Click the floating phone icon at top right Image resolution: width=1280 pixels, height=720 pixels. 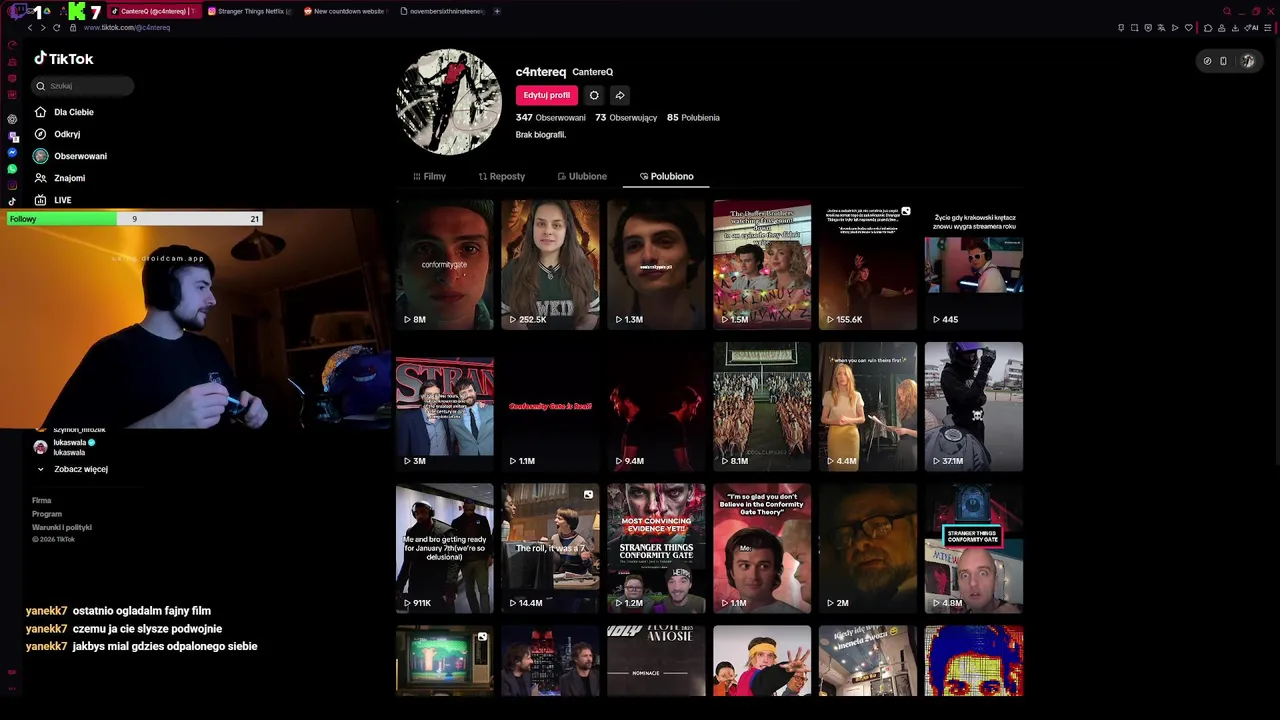point(1223,61)
